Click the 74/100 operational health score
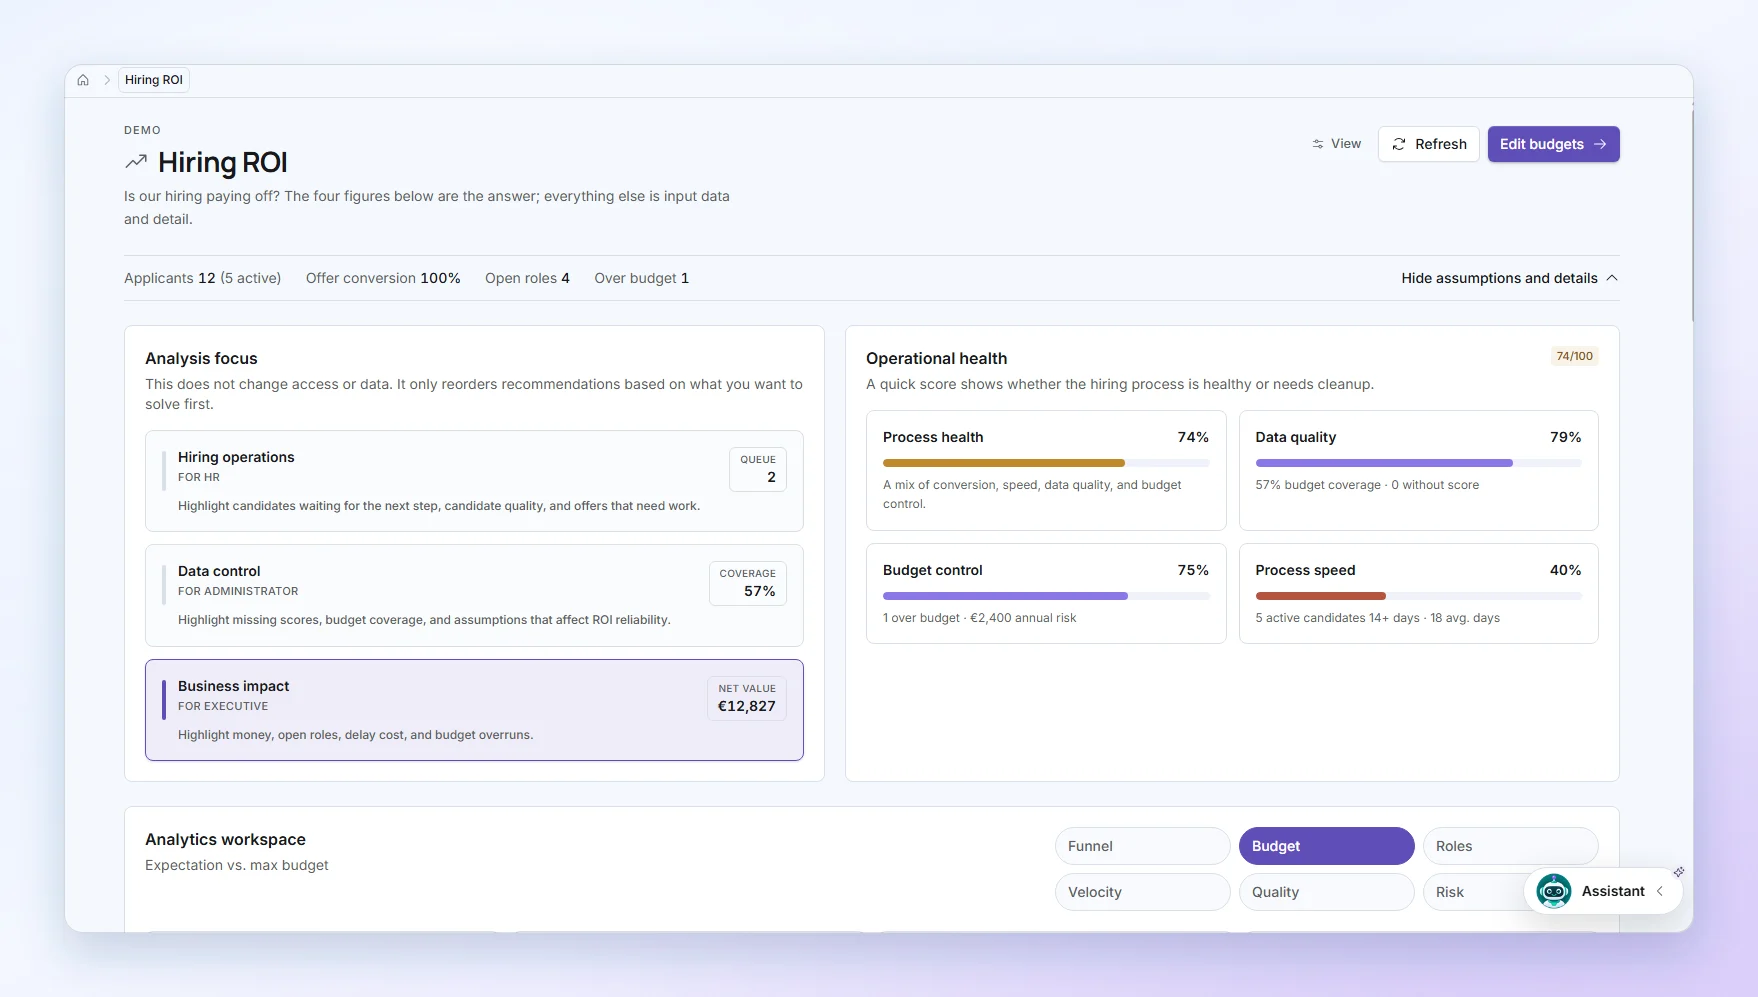This screenshot has width=1758, height=997. pyautogui.click(x=1574, y=356)
